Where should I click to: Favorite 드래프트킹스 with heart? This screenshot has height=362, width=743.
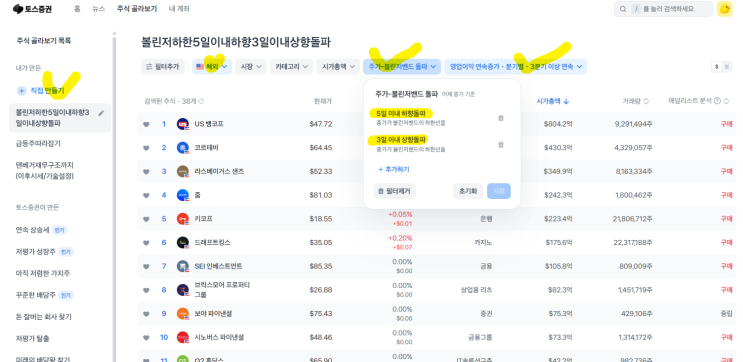coord(146,243)
